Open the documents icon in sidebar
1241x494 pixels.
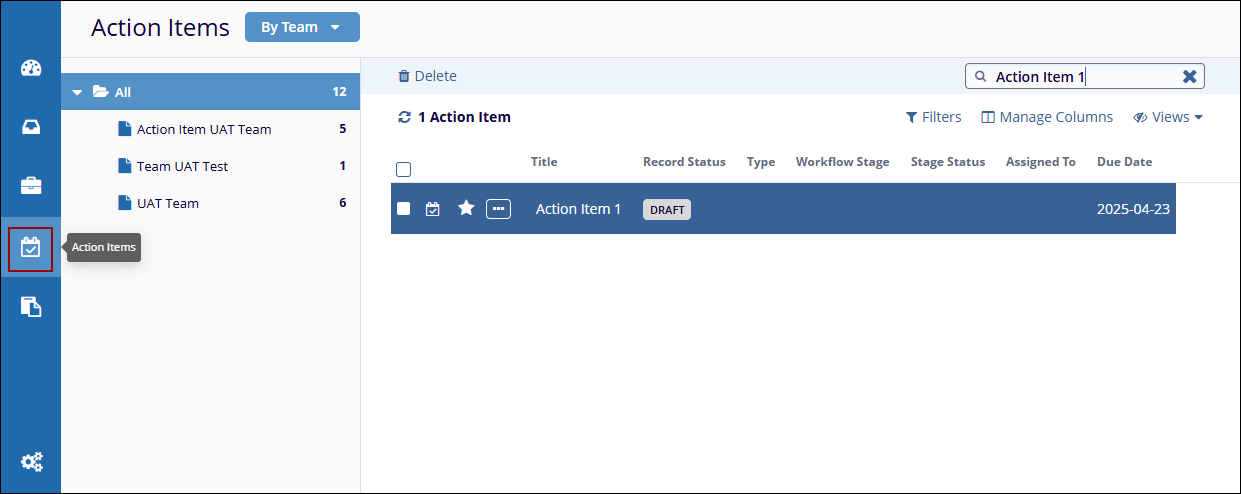pos(30,307)
